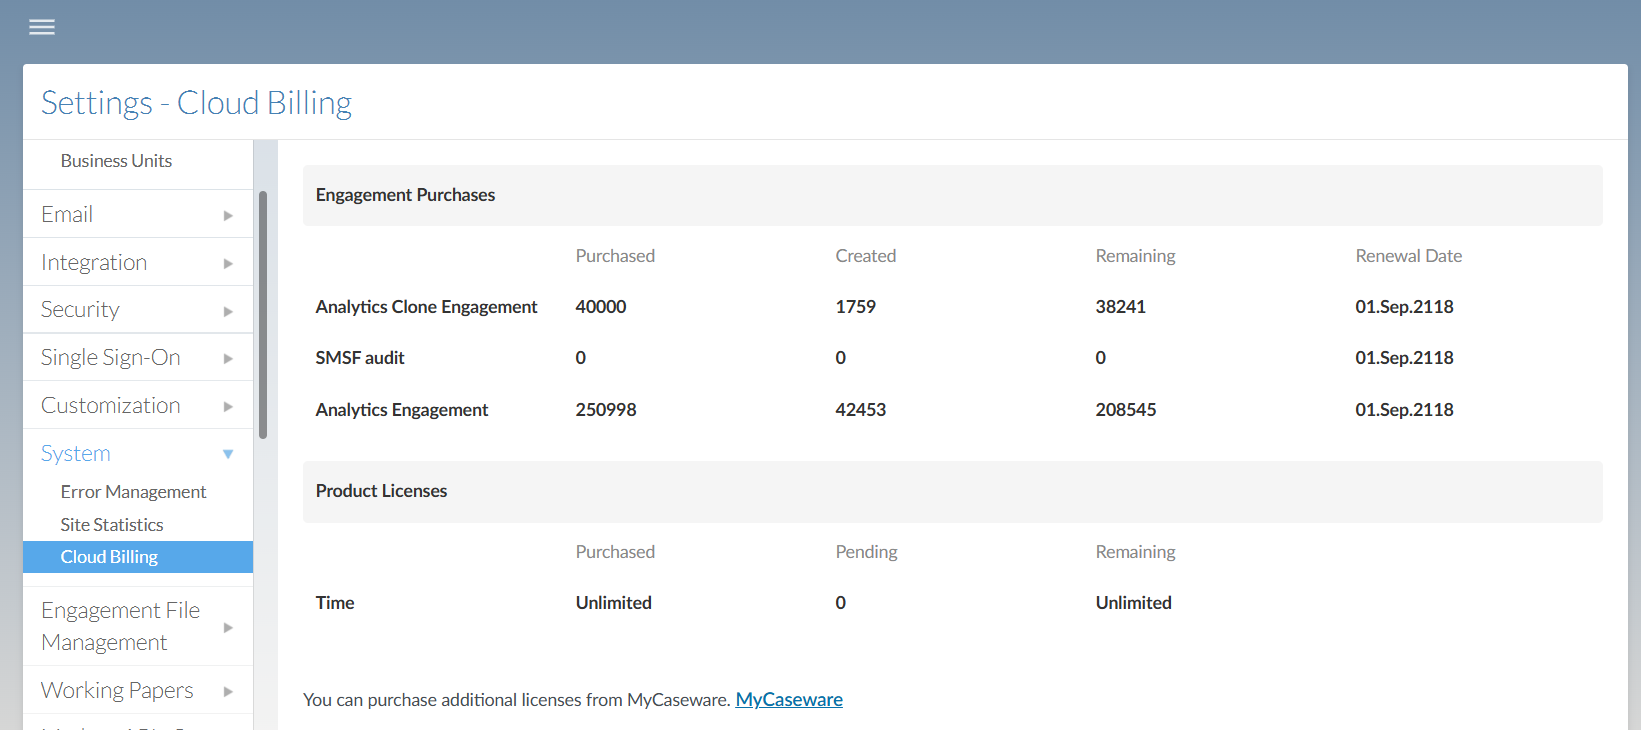Click the 38241 remaining value

pyautogui.click(x=1121, y=307)
